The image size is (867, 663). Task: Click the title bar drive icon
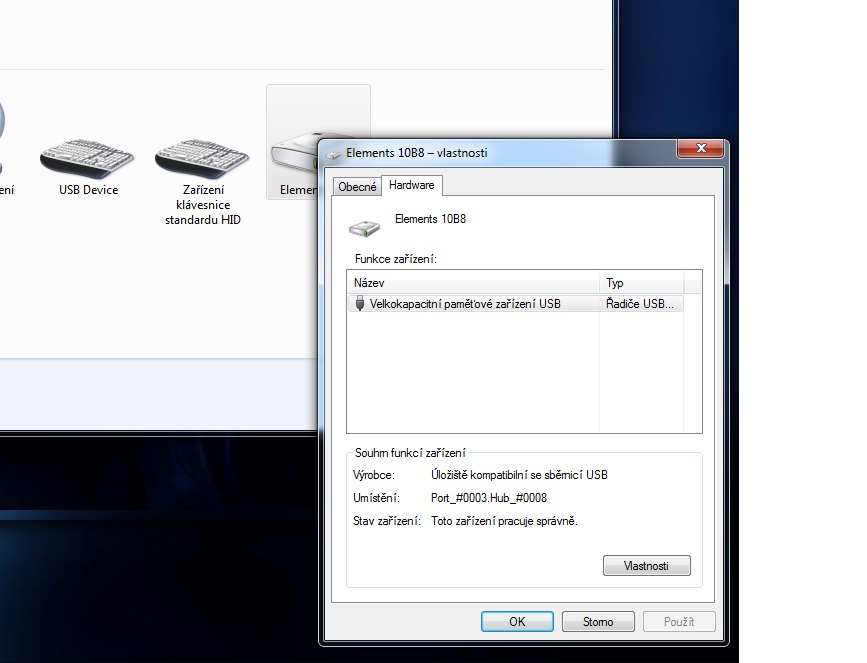point(333,154)
